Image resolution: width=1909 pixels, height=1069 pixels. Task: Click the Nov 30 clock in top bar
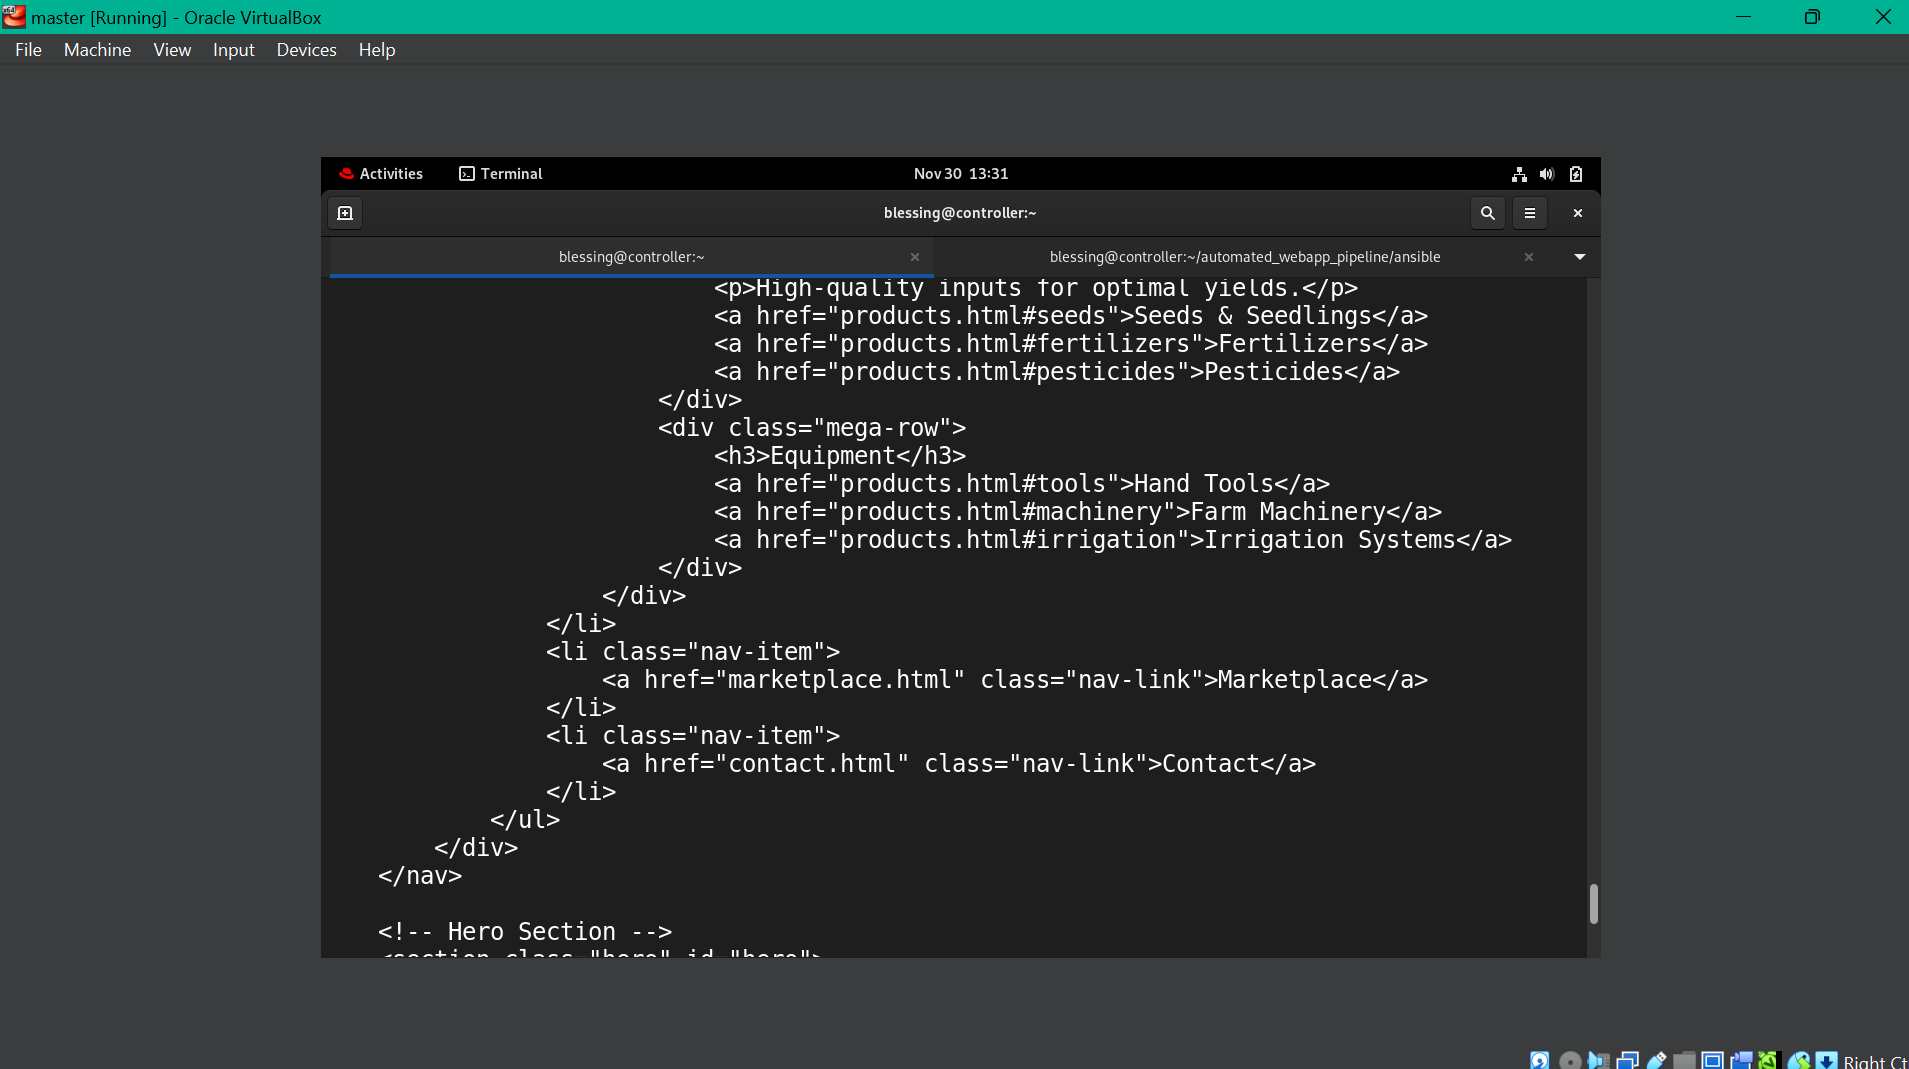pyautogui.click(x=960, y=173)
